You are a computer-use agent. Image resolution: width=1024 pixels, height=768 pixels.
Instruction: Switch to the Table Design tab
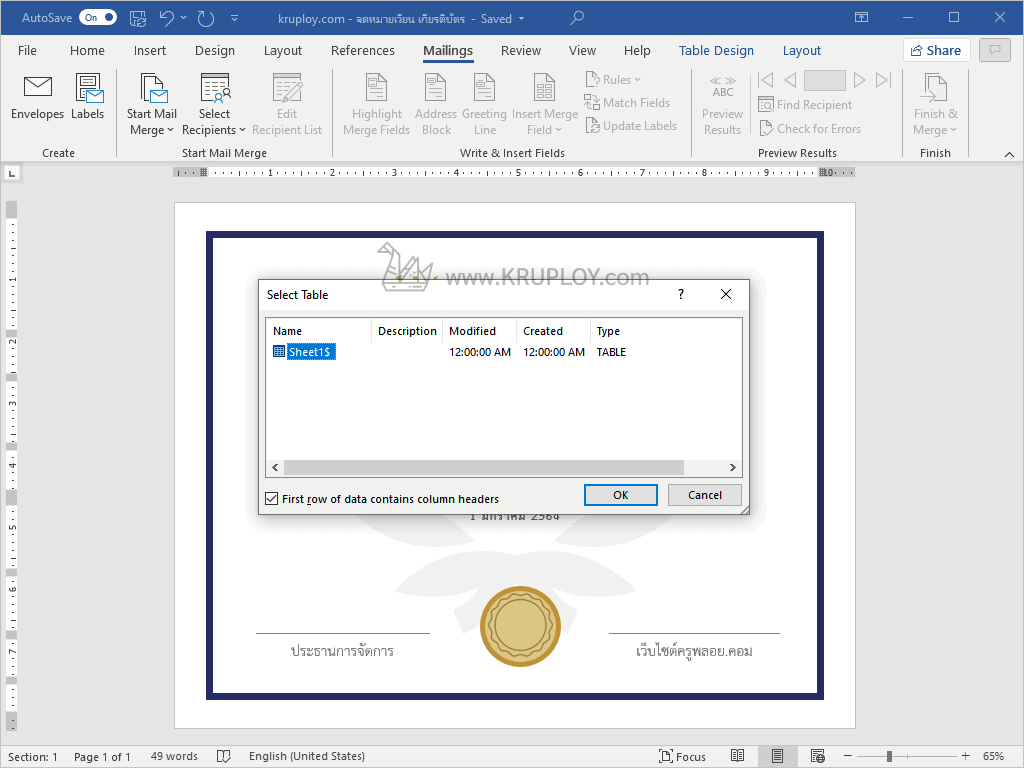(x=716, y=50)
